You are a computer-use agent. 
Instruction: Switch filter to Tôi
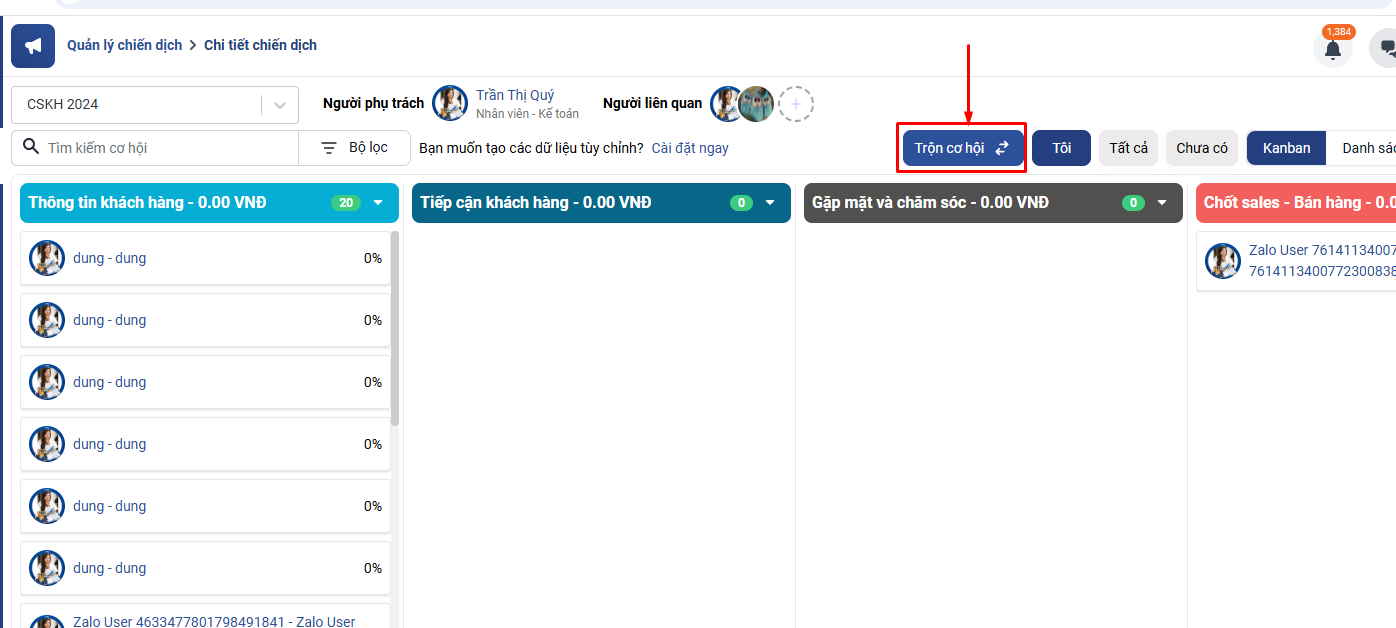pos(1061,148)
